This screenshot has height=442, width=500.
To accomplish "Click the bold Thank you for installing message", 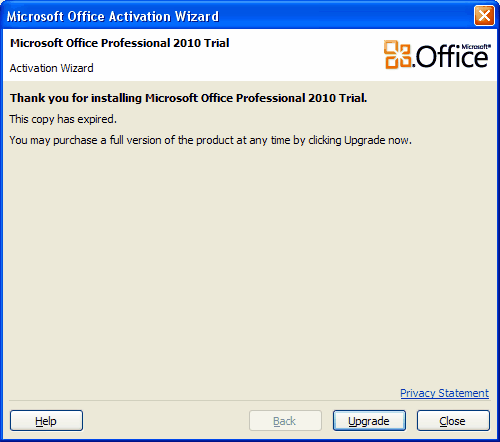I will [x=188, y=98].
